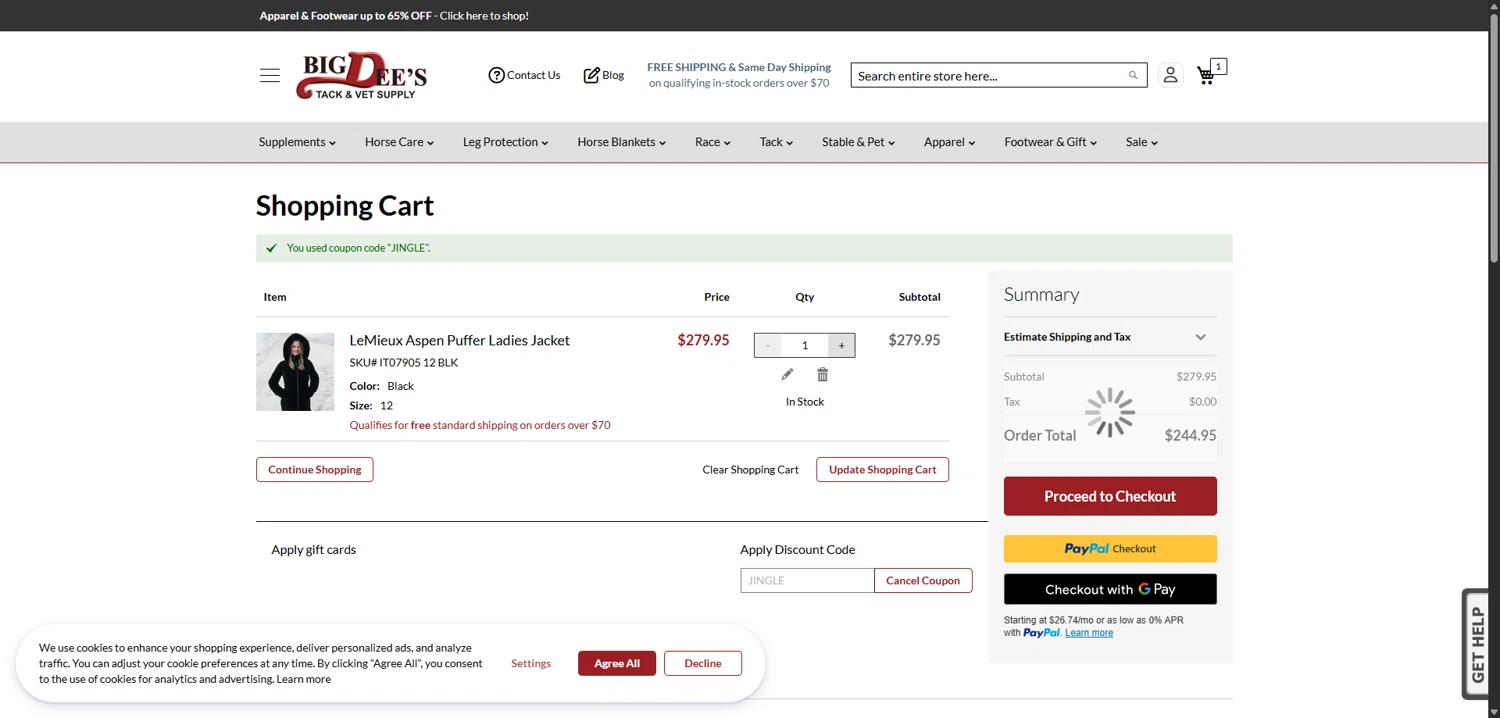Open PayPal Learn more link
The height and width of the screenshot is (718, 1500).
[x=1089, y=633]
